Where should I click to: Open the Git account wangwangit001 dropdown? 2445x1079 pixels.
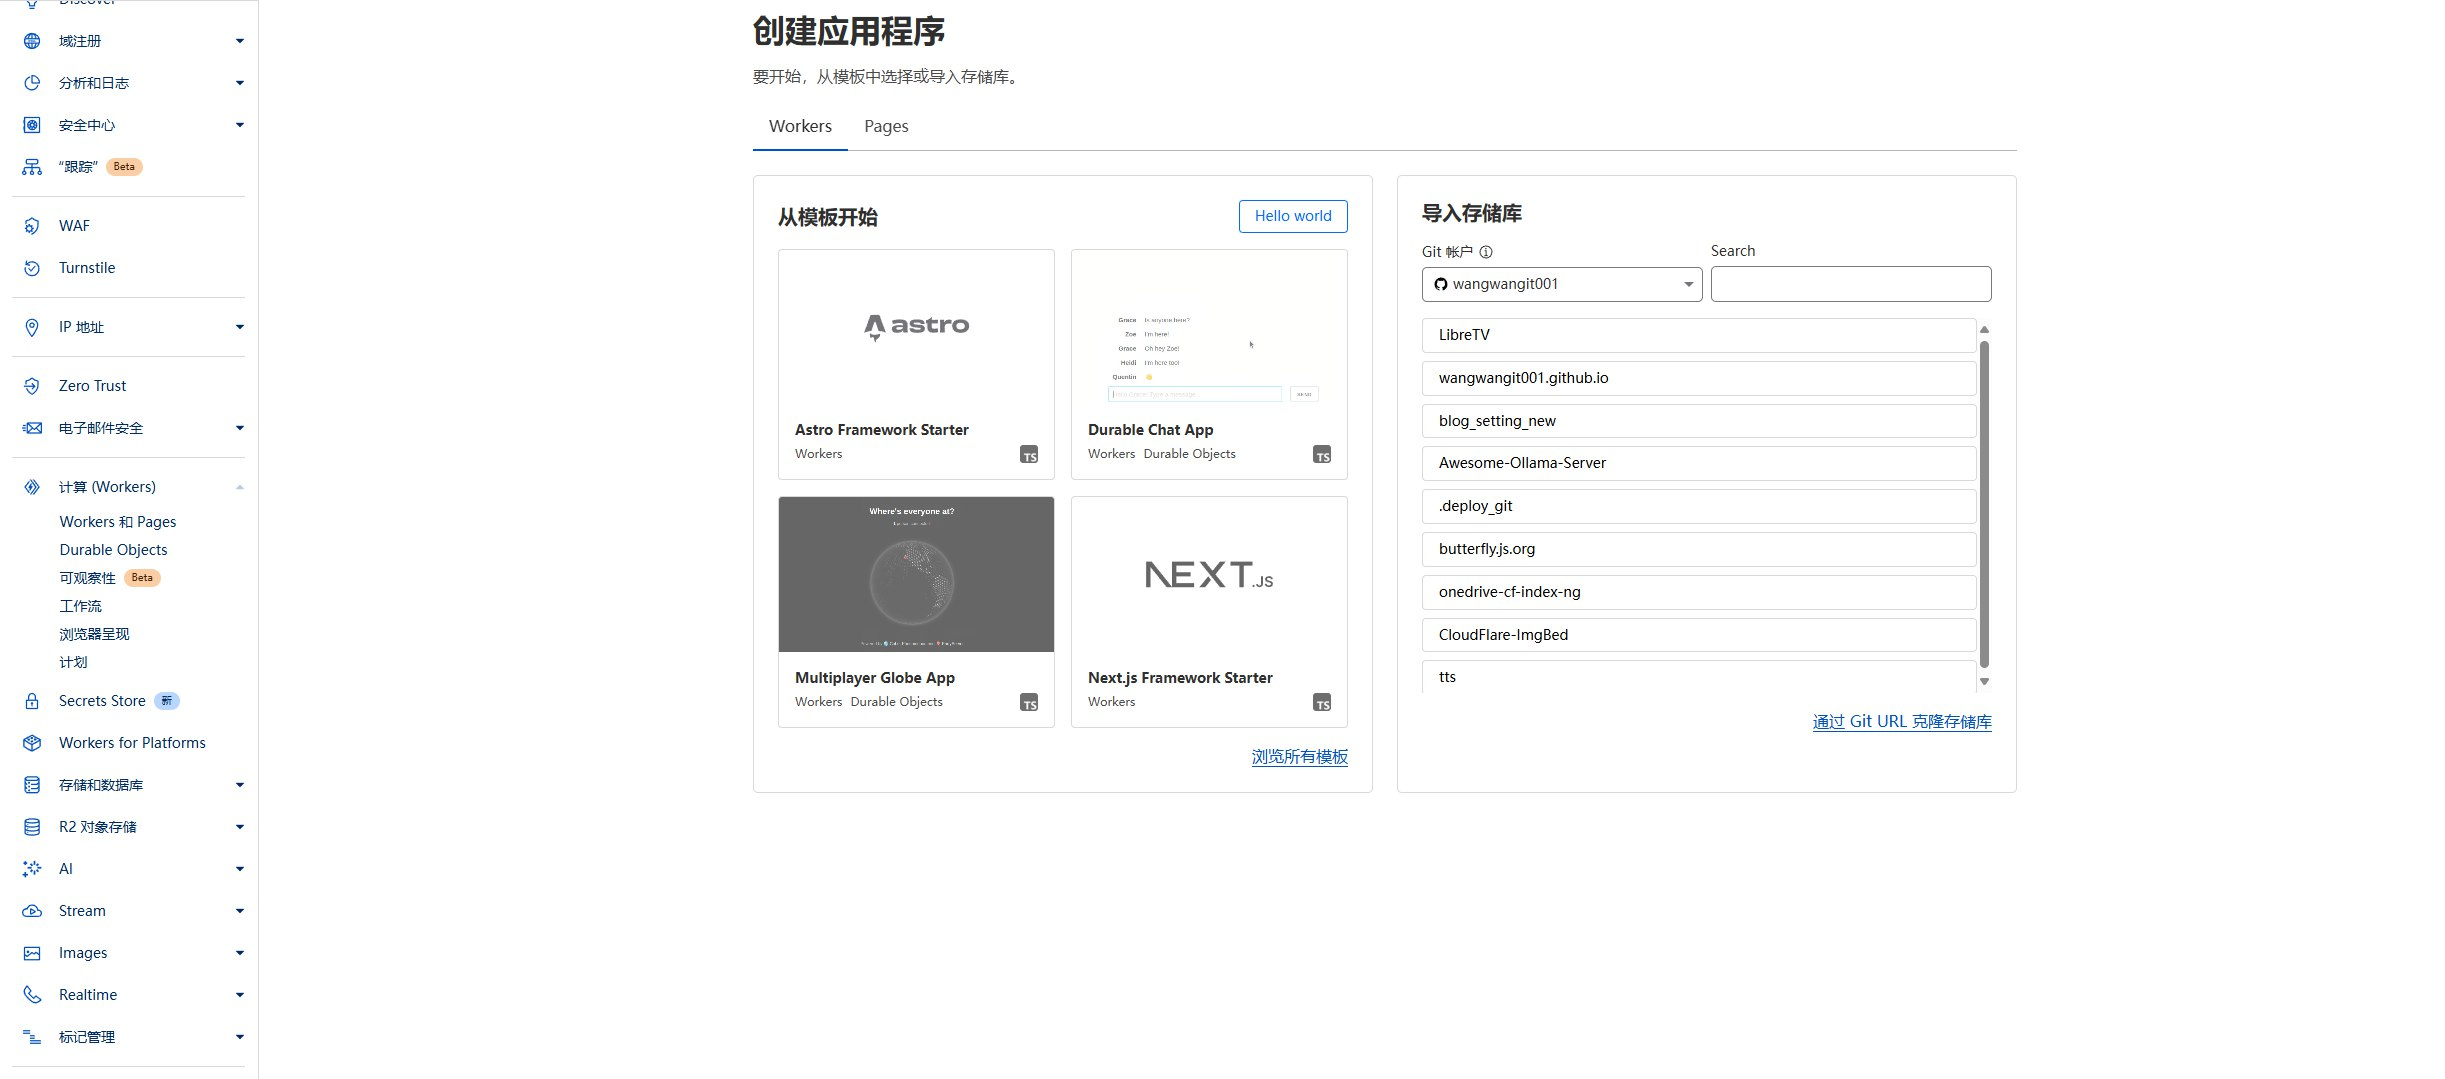(x=1561, y=284)
